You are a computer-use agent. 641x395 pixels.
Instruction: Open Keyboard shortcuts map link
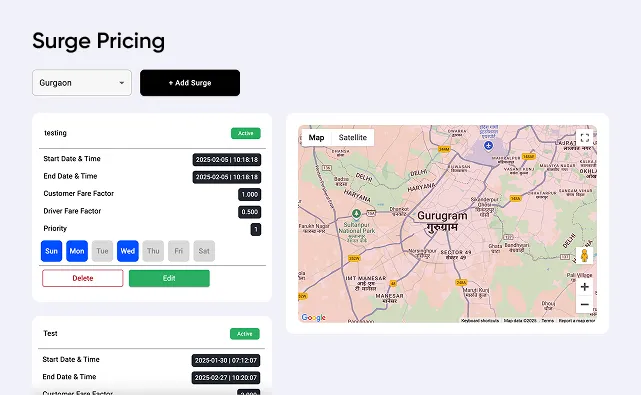click(x=480, y=321)
